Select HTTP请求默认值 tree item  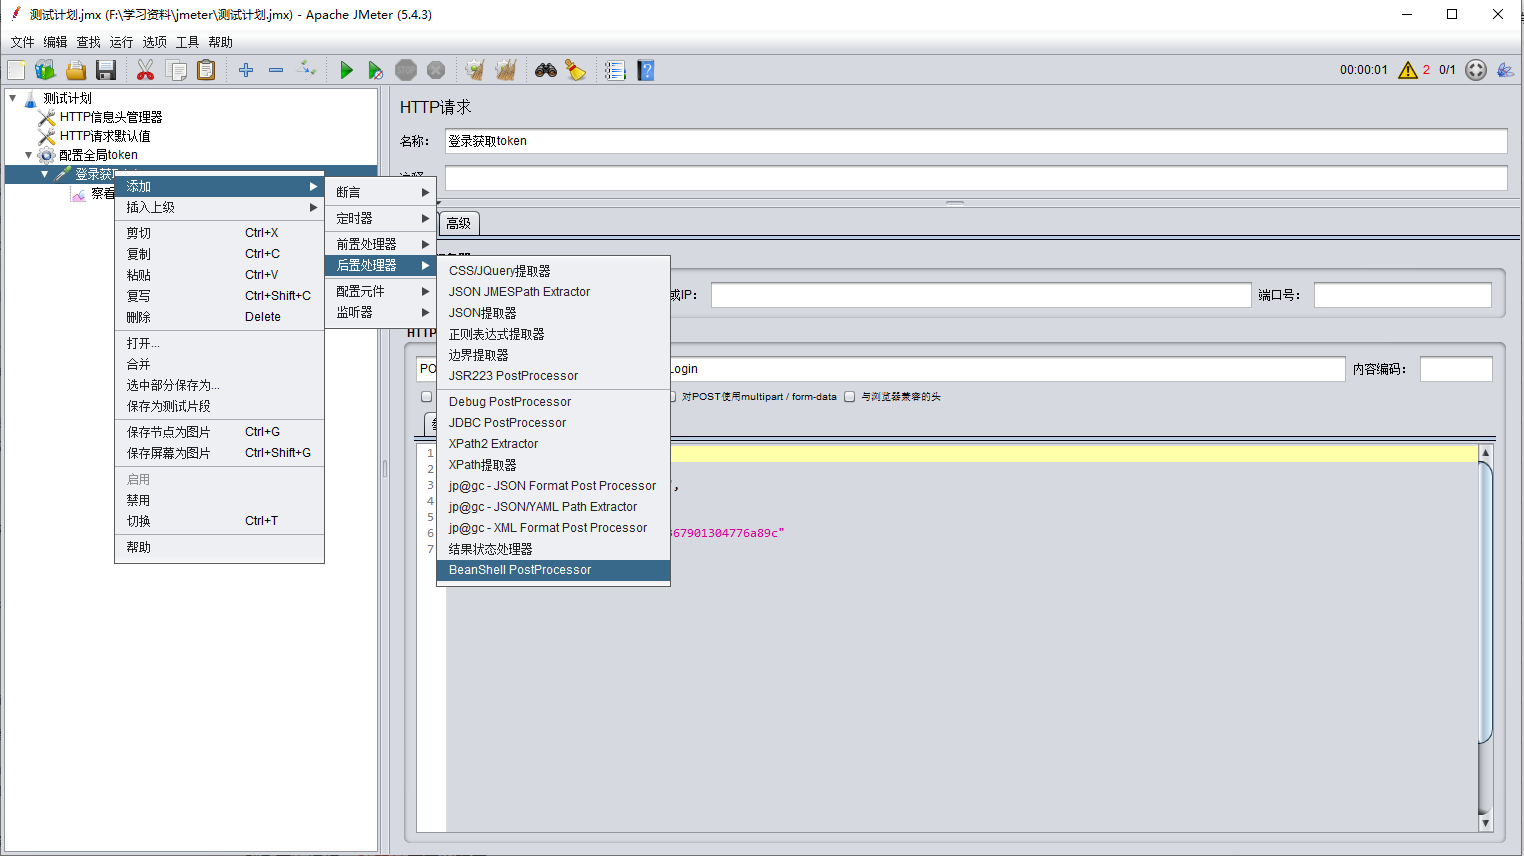[x=105, y=136]
